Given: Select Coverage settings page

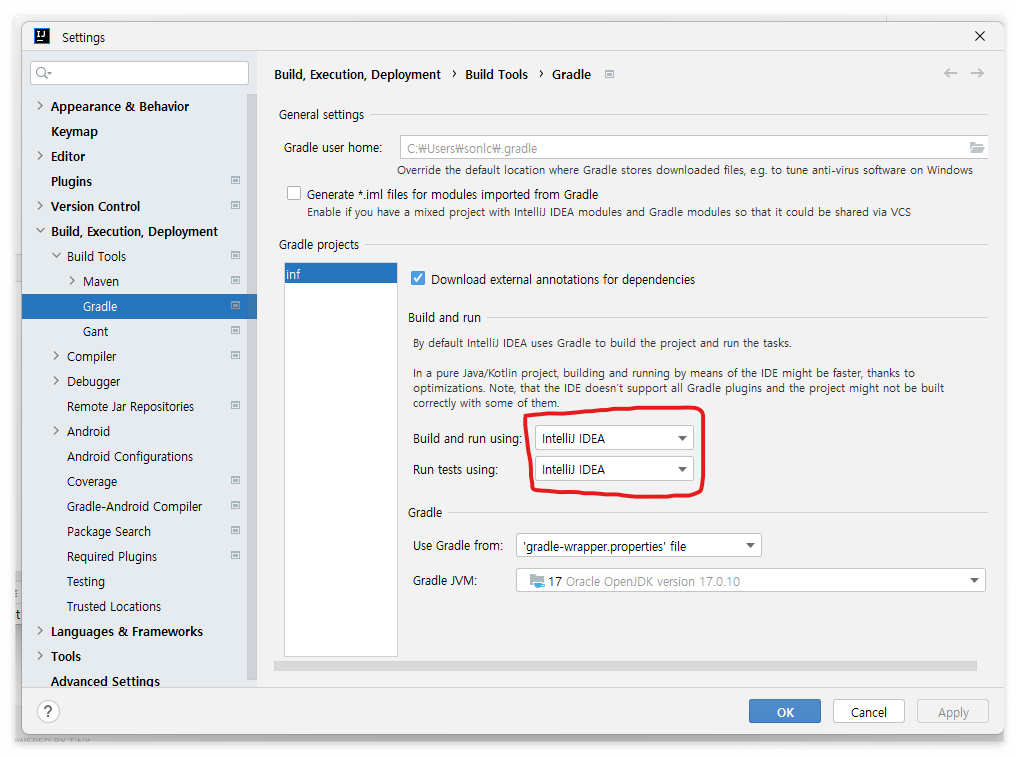Looking at the screenshot, I should (x=92, y=481).
